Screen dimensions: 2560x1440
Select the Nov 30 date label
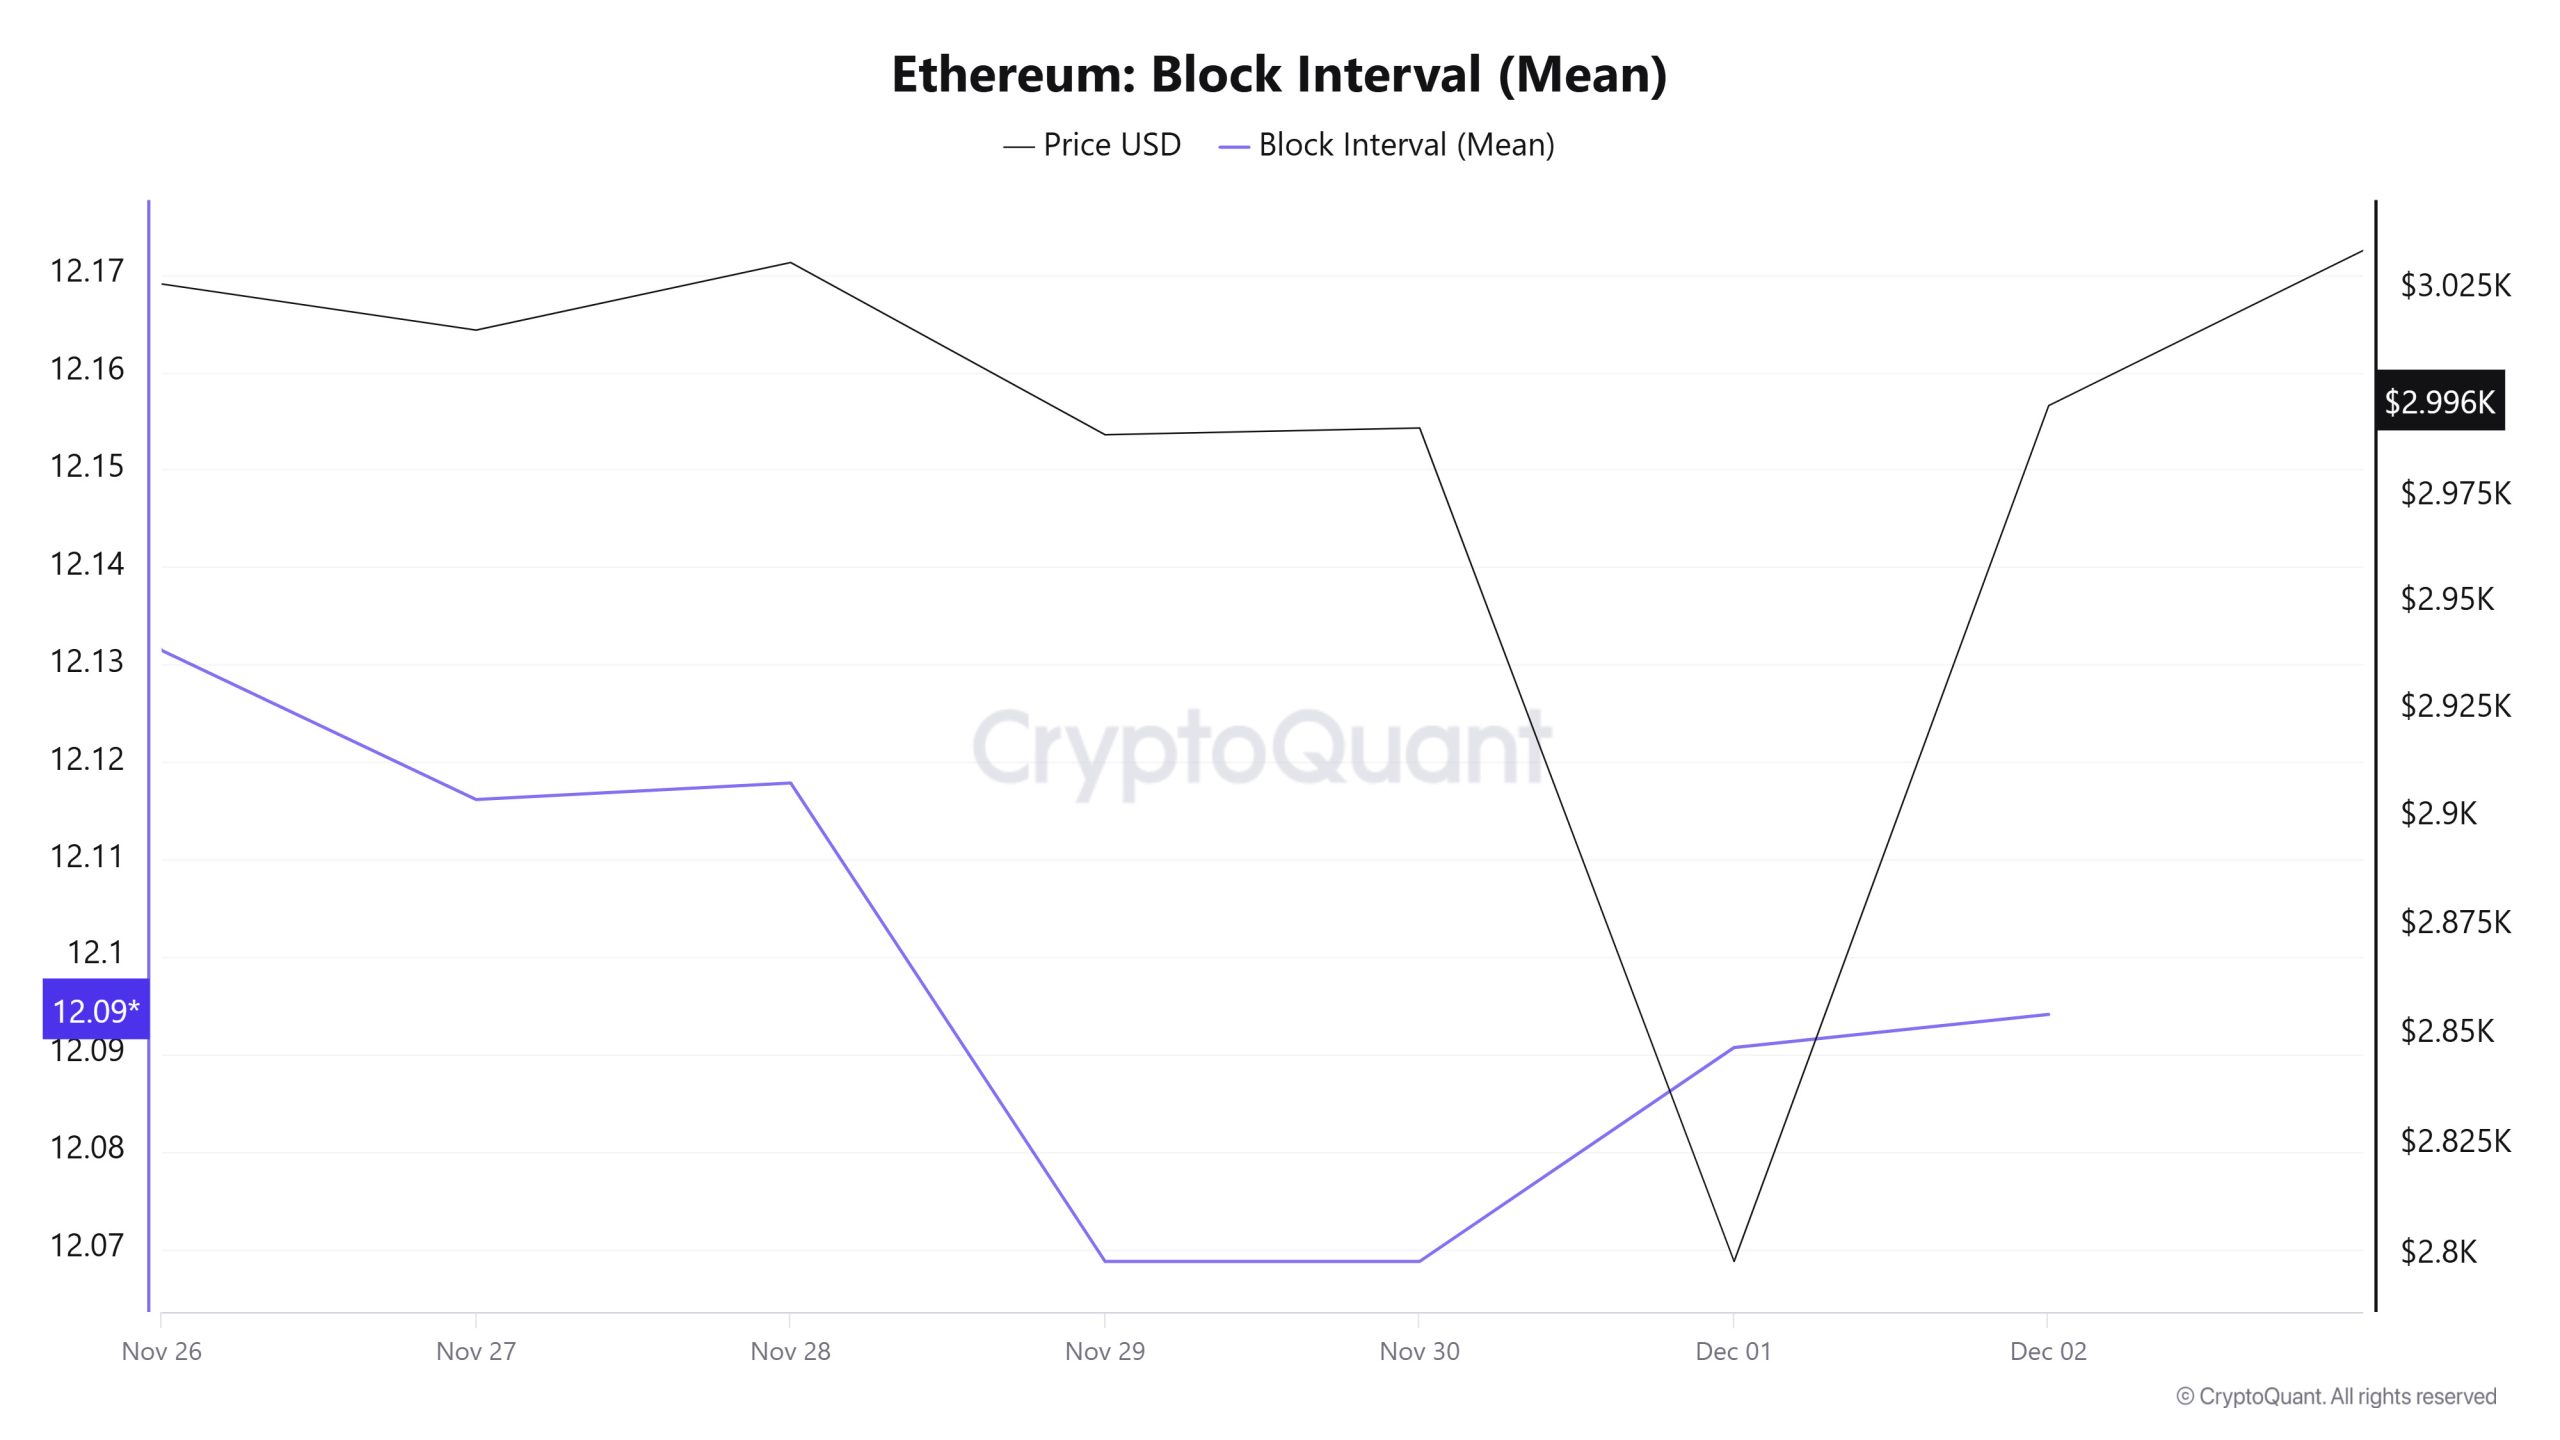click(1419, 1351)
